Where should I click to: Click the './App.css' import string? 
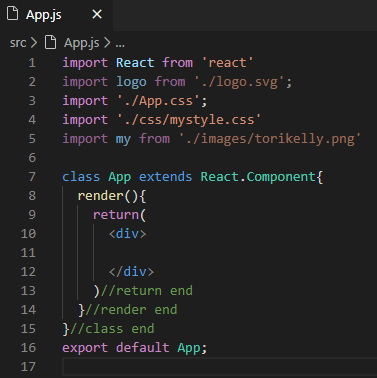(159, 101)
